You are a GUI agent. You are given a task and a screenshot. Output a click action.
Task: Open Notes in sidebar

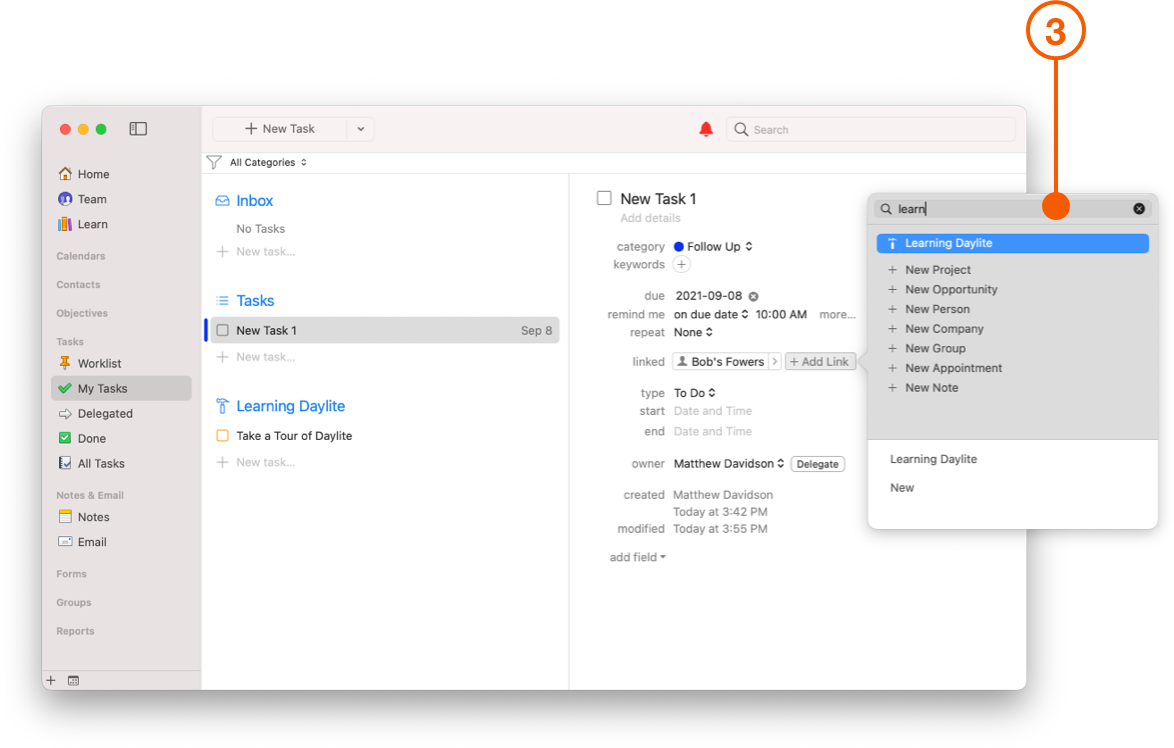[x=84, y=517]
